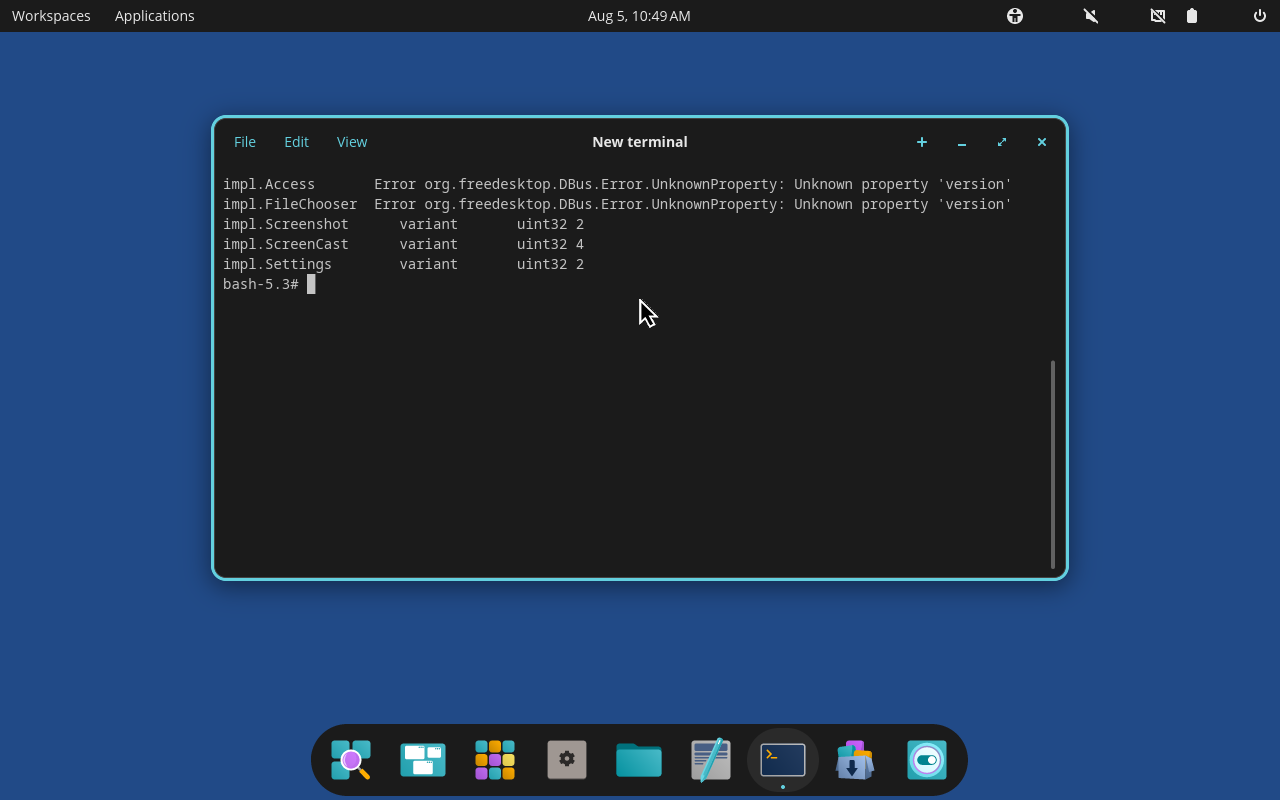Viewport: 1280px width, 800px height.
Task: Open the app library grid icon
Action: point(495,760)
